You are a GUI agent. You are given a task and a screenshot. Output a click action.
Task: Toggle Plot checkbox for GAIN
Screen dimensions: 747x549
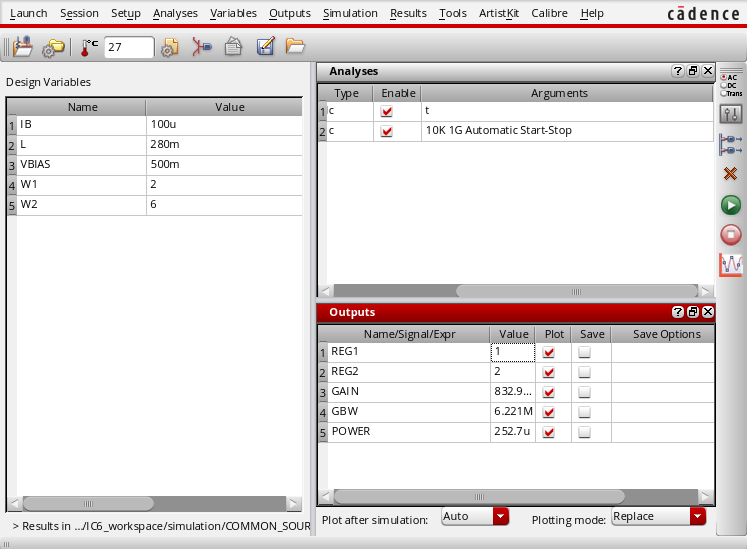tap(549, 393)
